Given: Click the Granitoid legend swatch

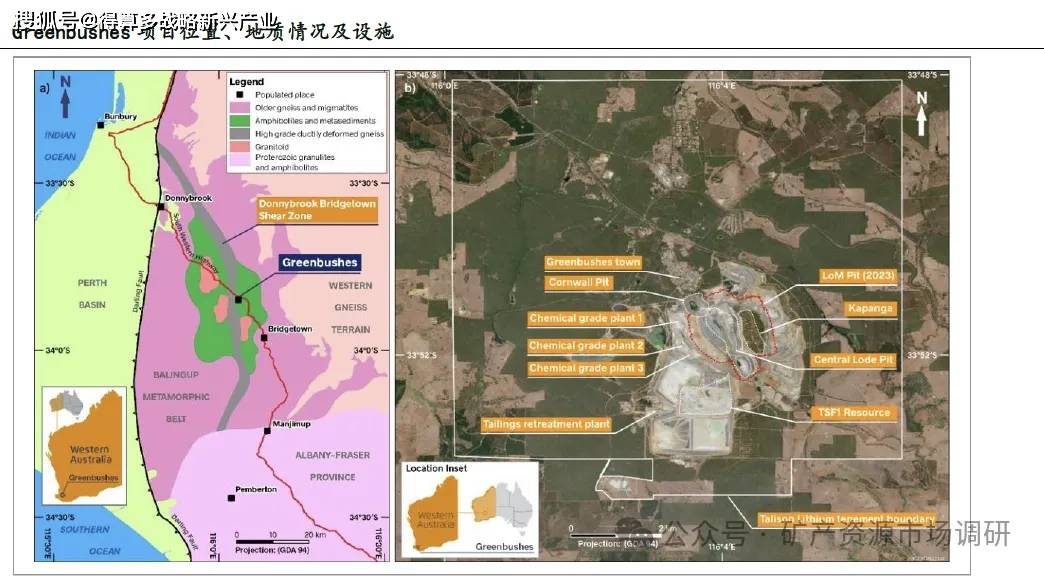Looking at the screenshot, I should [x=240, y=146].
